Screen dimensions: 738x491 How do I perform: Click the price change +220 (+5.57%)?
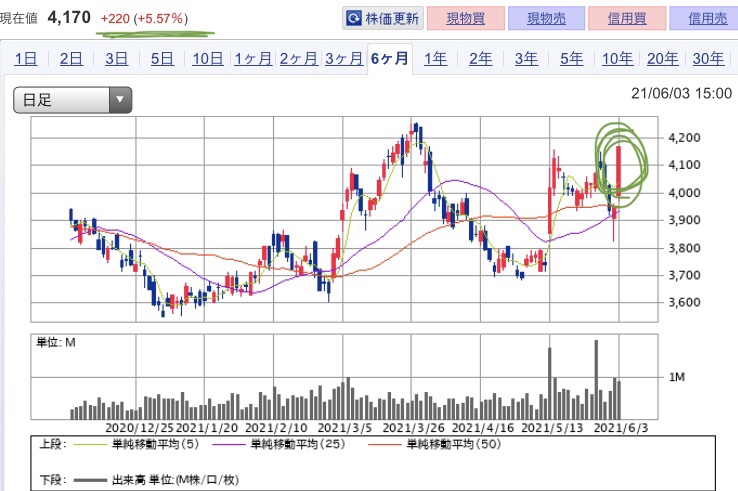click(x=144, y=19)
